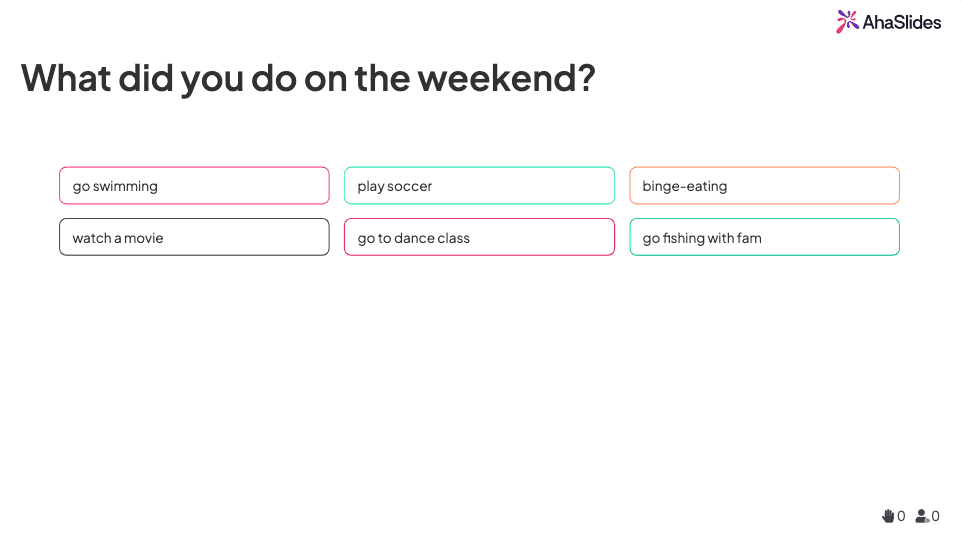Choose the "go to dance class" answer
The image size is (961, 539).
tap(479, 238)
